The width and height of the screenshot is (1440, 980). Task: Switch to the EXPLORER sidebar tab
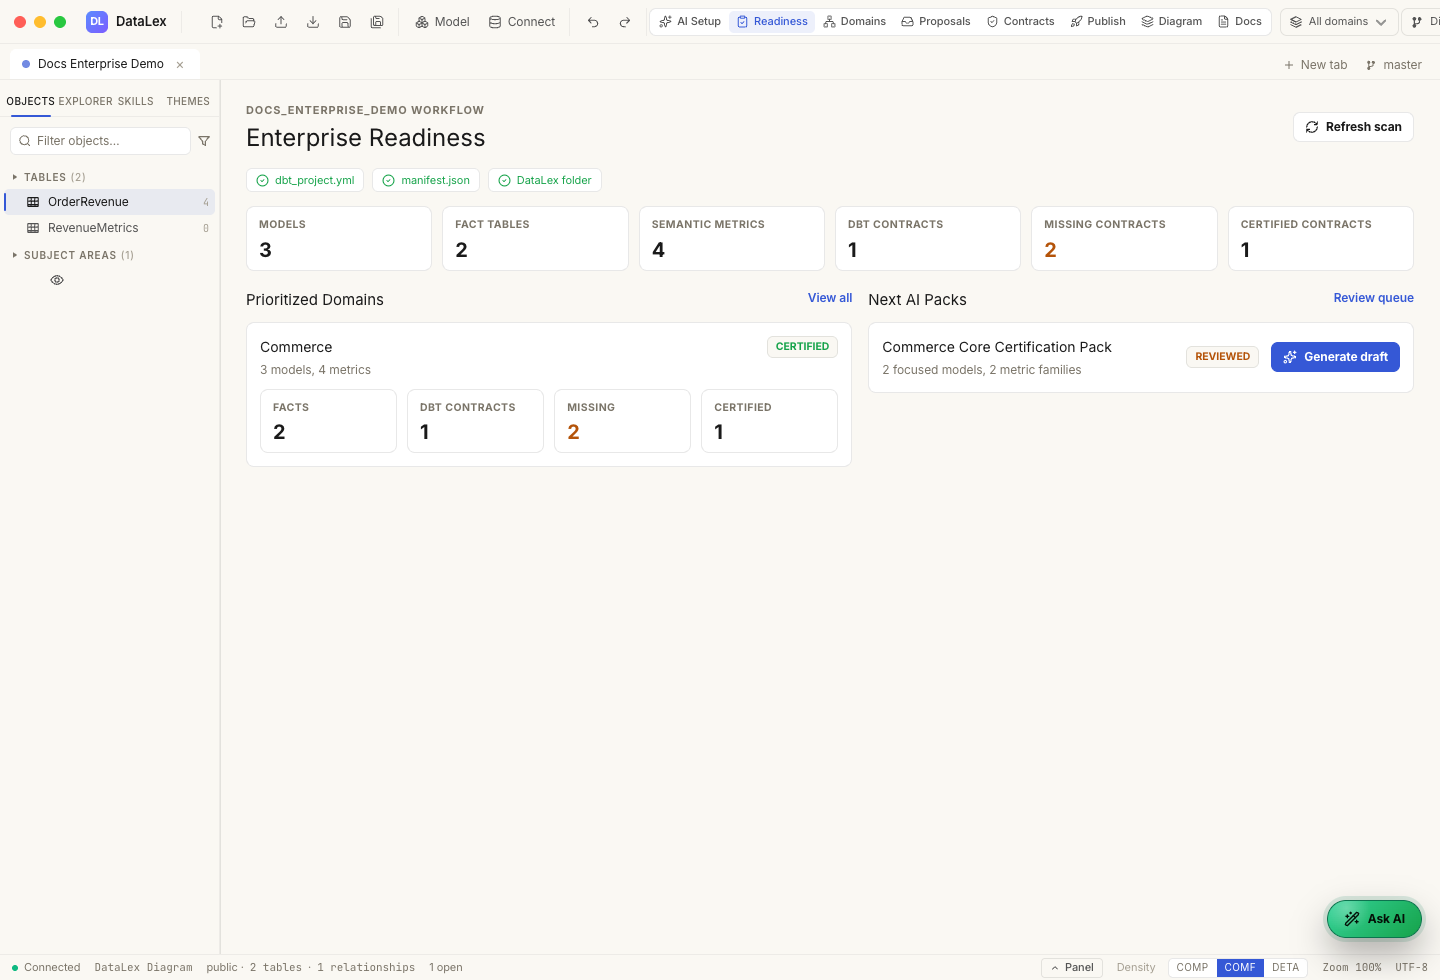86,101
